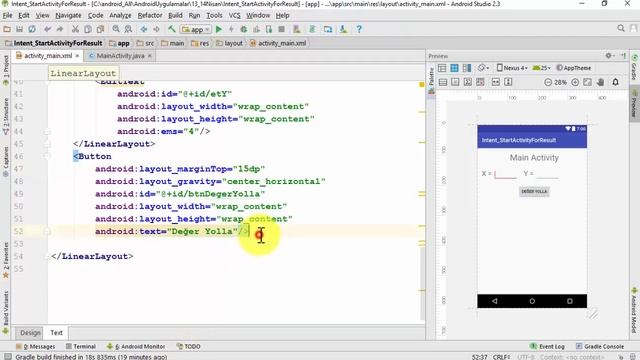Click the Undo arrow icon

click(47, 29)
